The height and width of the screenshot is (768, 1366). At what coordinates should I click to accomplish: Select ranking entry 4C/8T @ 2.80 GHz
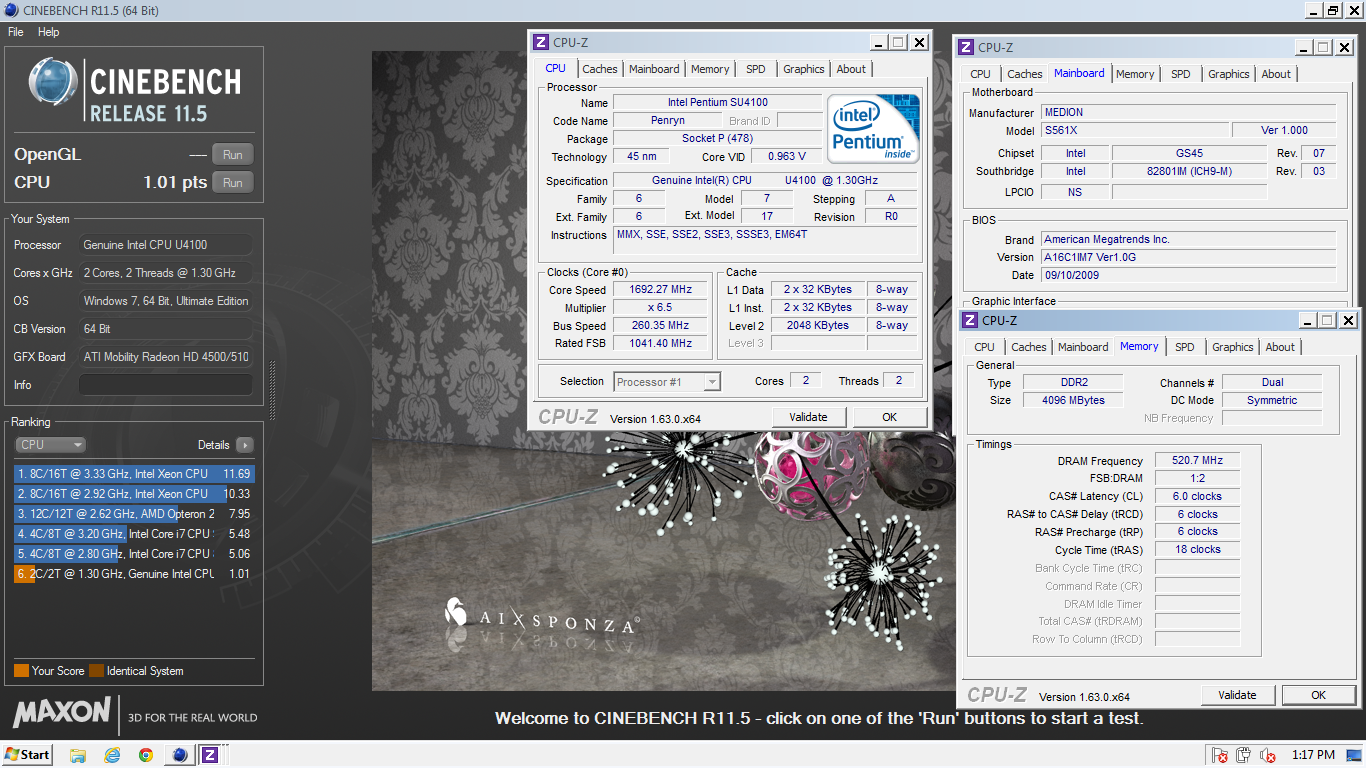tap(134, 554)
